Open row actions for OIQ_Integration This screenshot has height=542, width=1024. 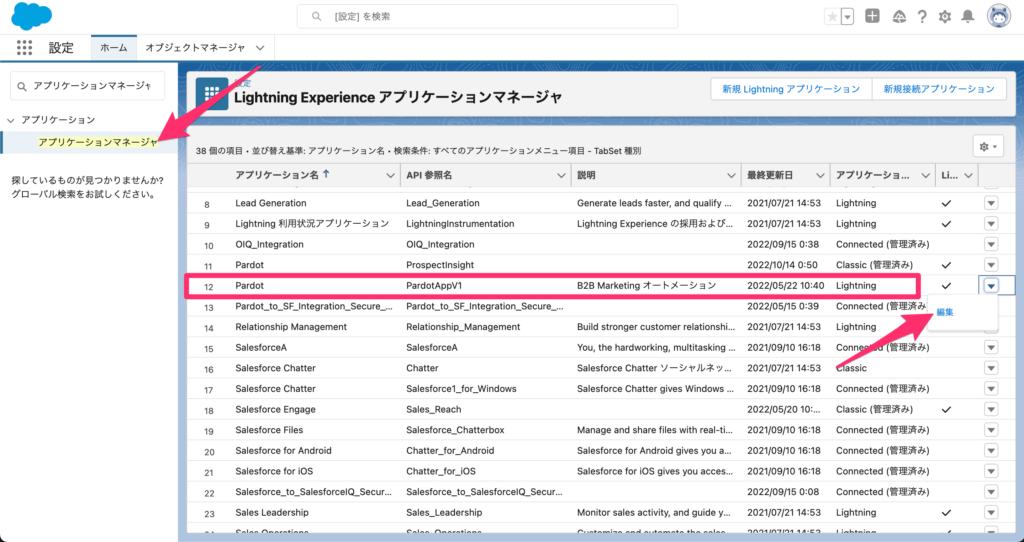(x=991, y=244)
